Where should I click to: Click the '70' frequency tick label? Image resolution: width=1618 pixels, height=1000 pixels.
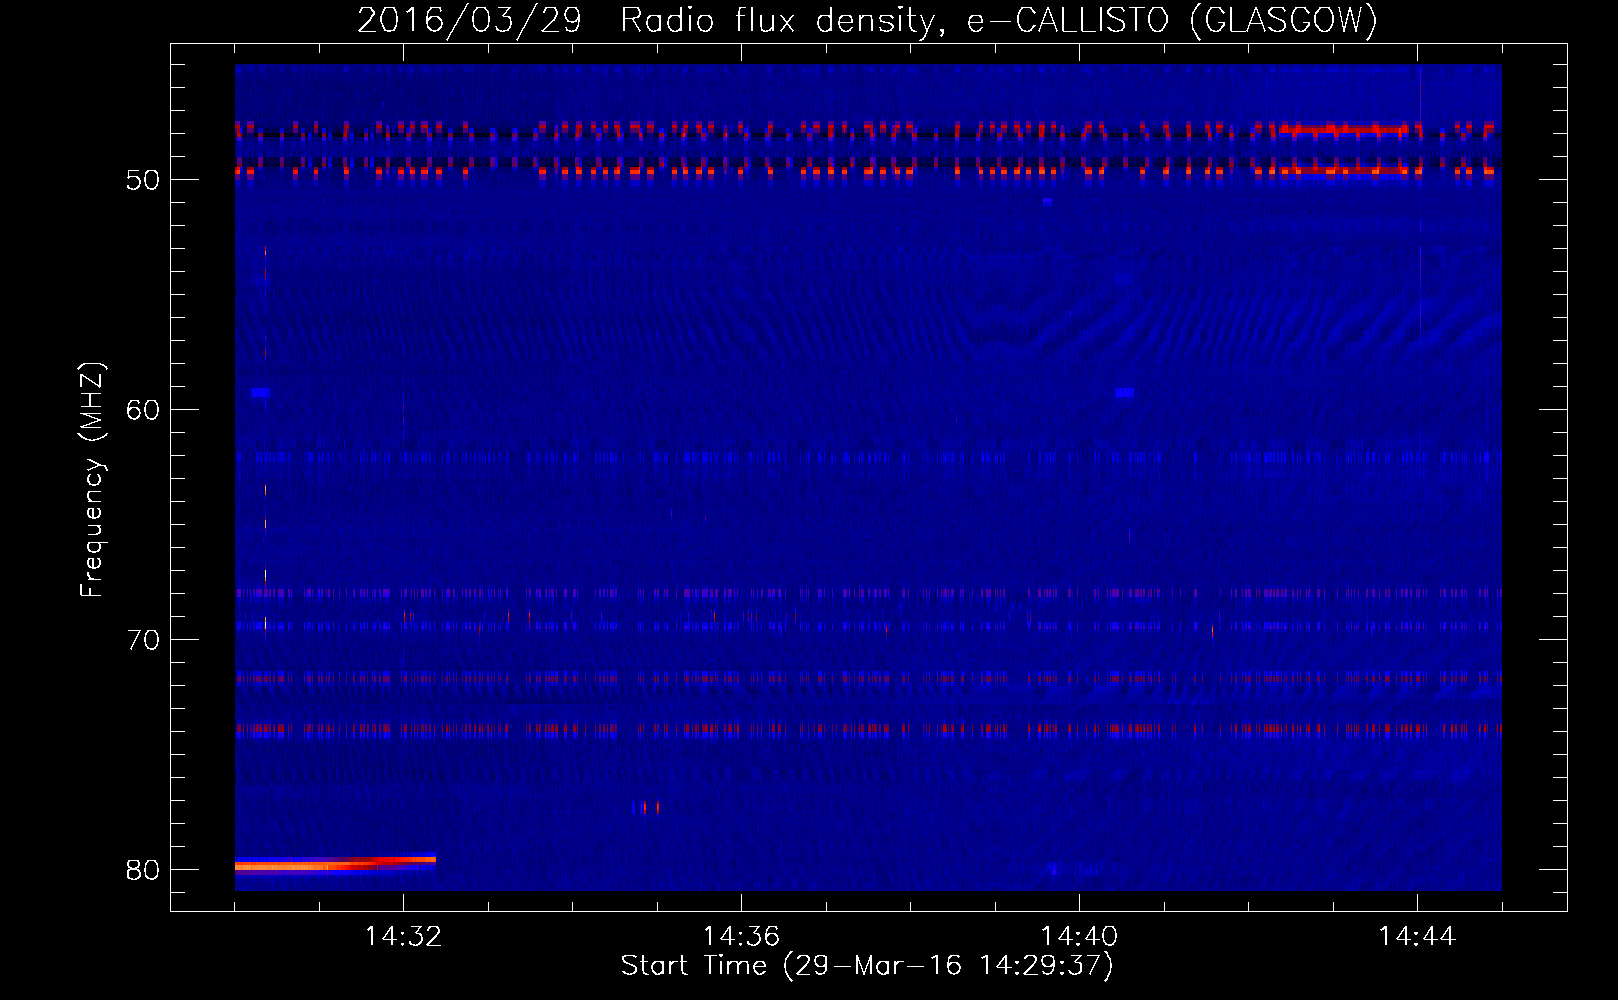click(144, 640)
